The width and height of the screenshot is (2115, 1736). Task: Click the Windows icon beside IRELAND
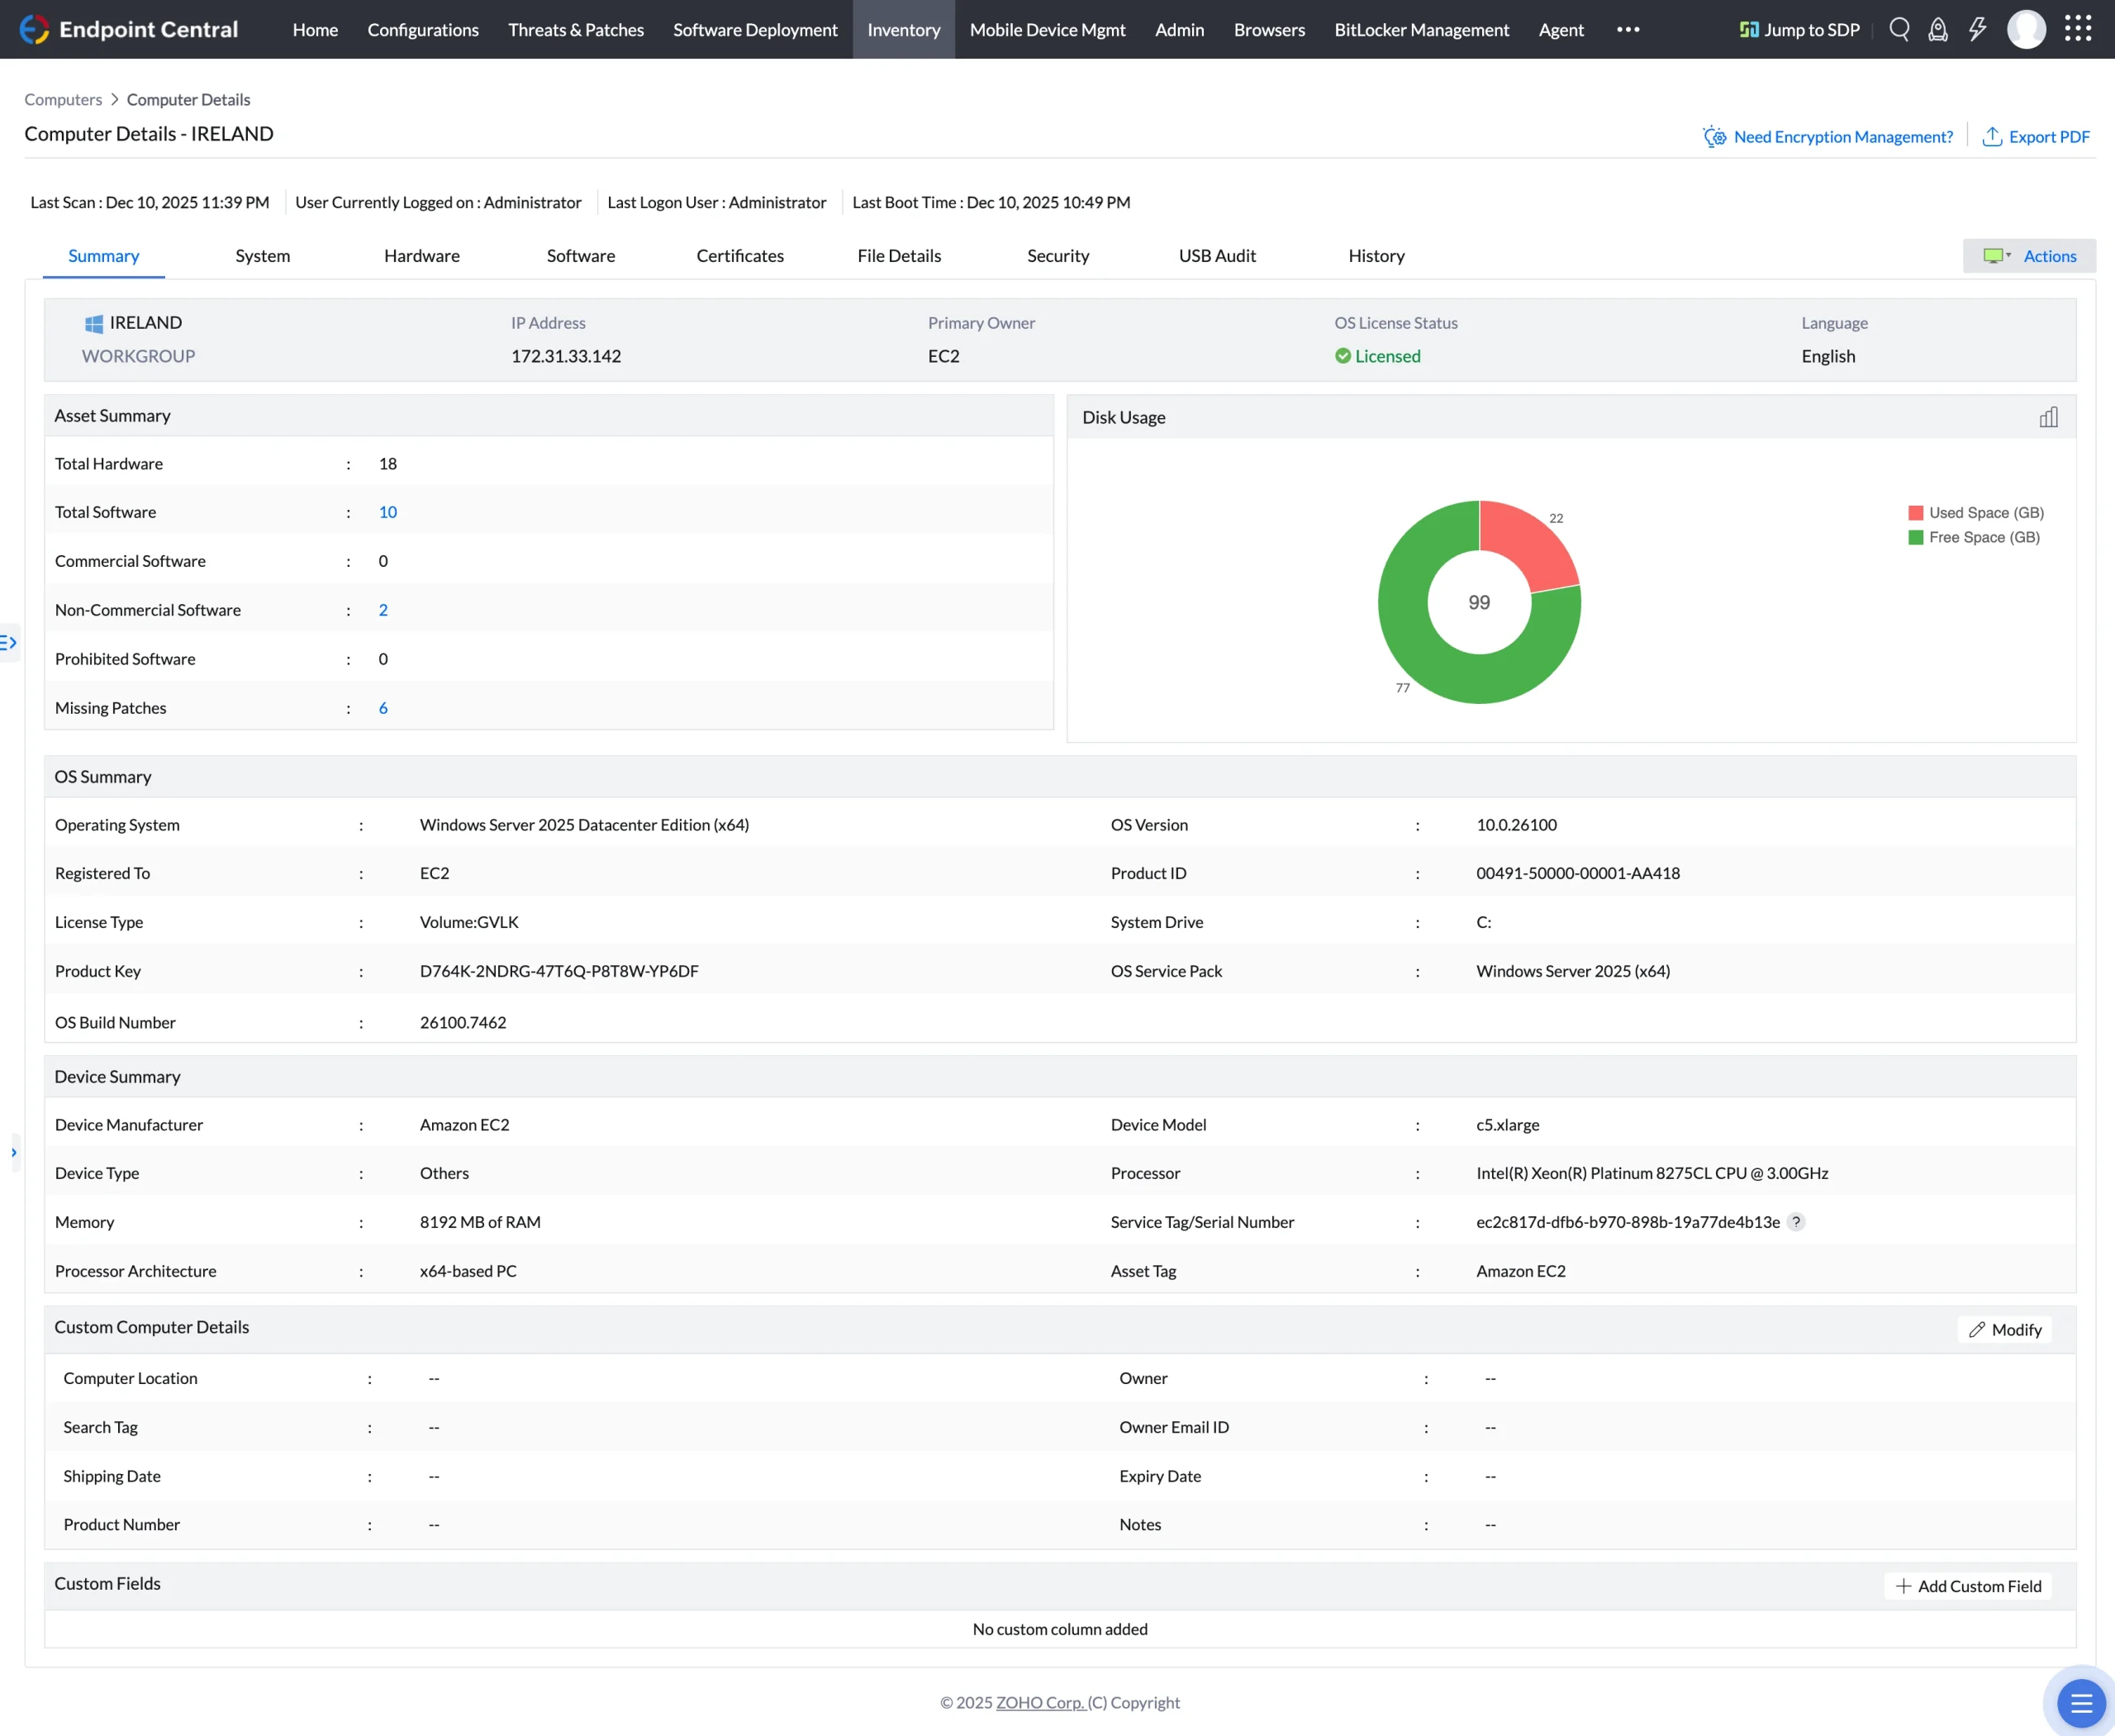coord(94,324)
